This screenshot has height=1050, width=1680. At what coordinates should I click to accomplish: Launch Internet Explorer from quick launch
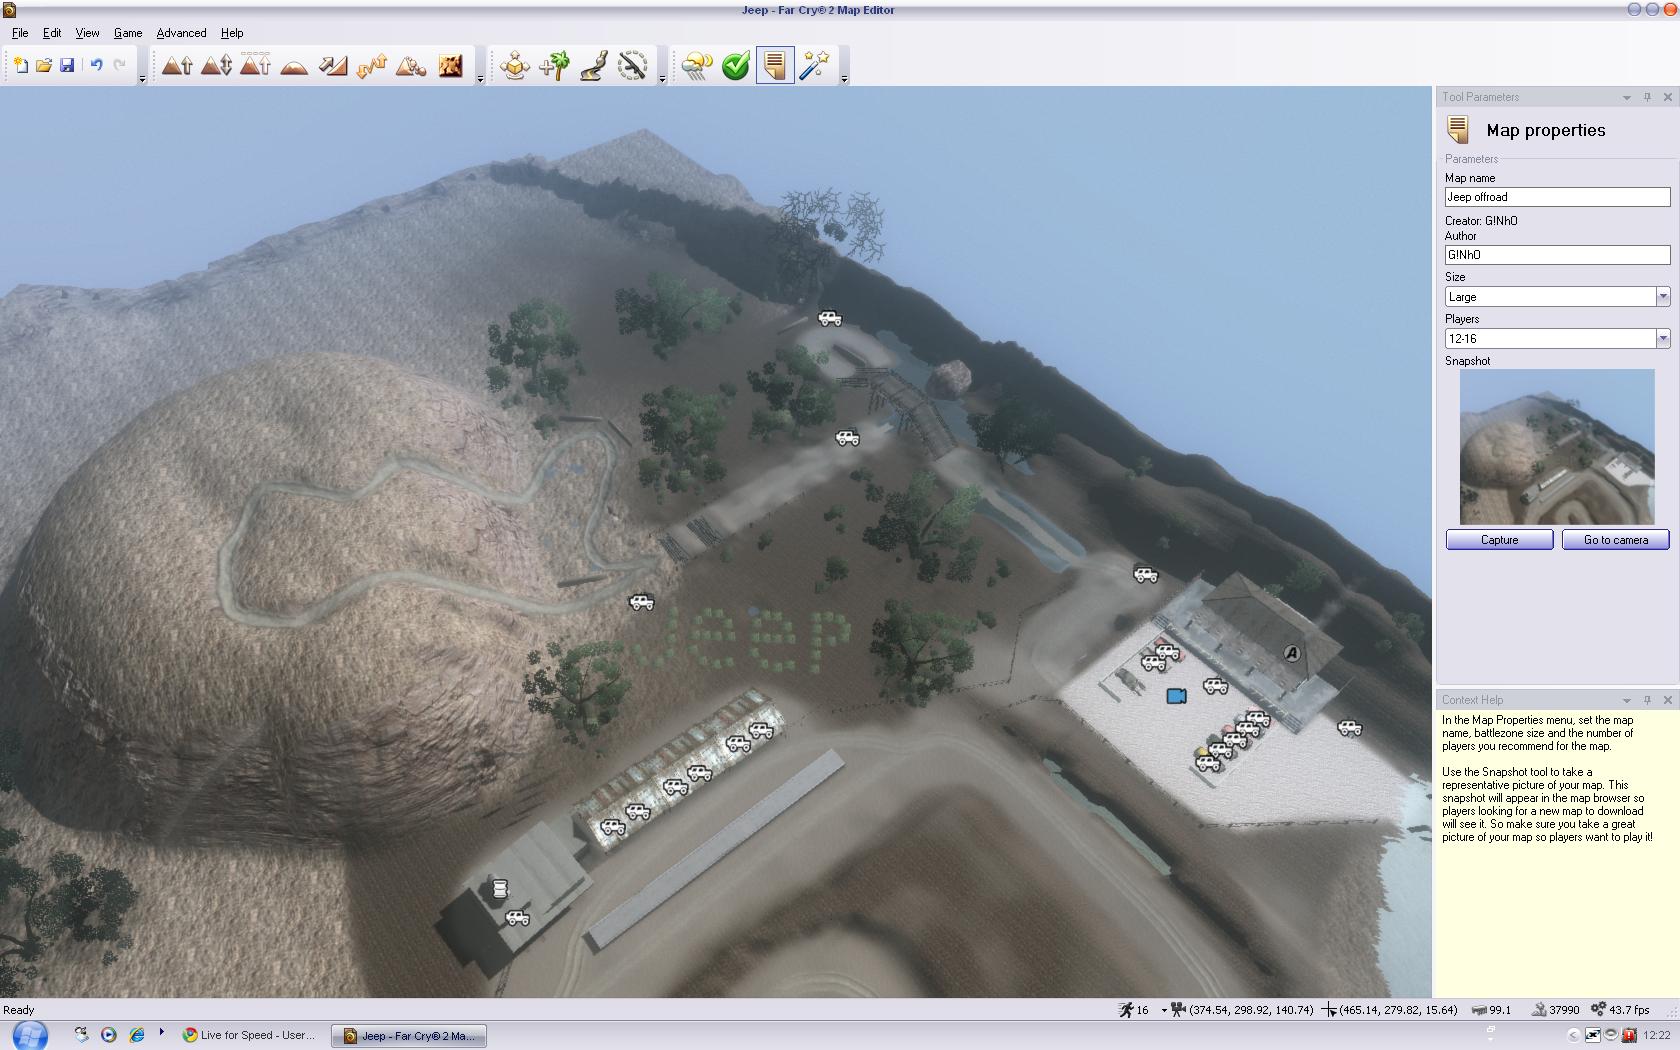136,1035
